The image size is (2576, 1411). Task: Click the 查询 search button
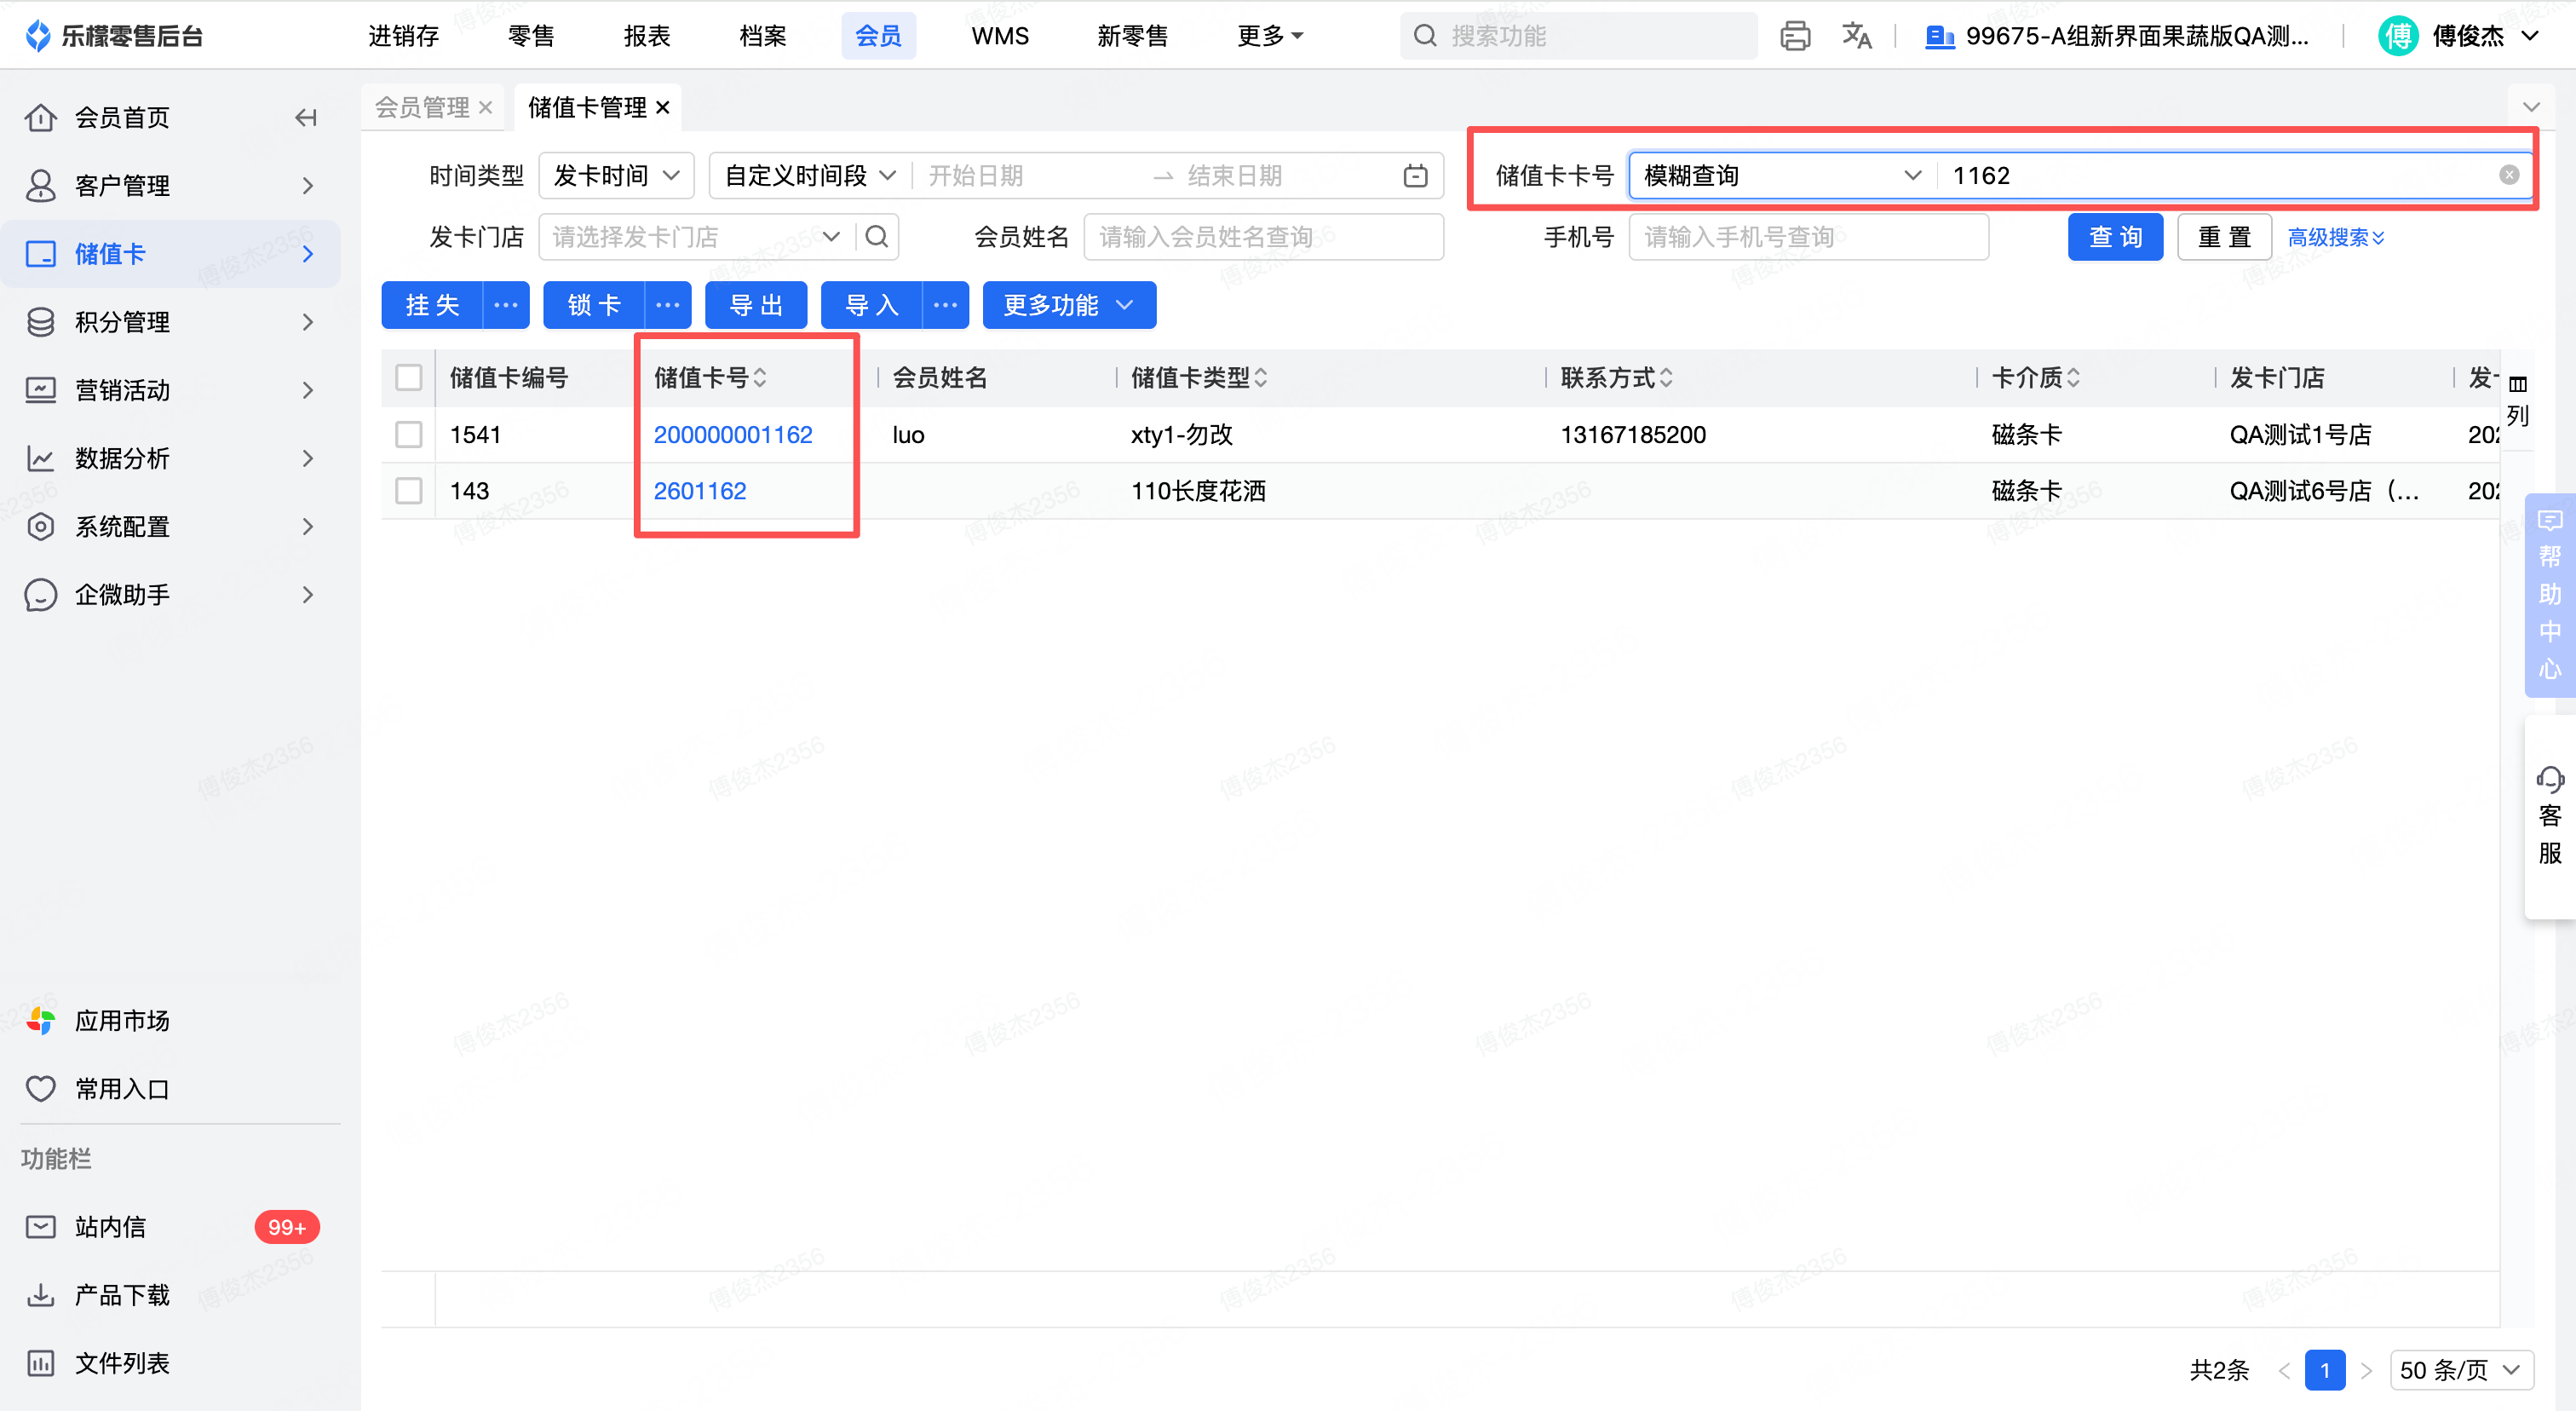pyautogui.click(x=2114, y=237)
